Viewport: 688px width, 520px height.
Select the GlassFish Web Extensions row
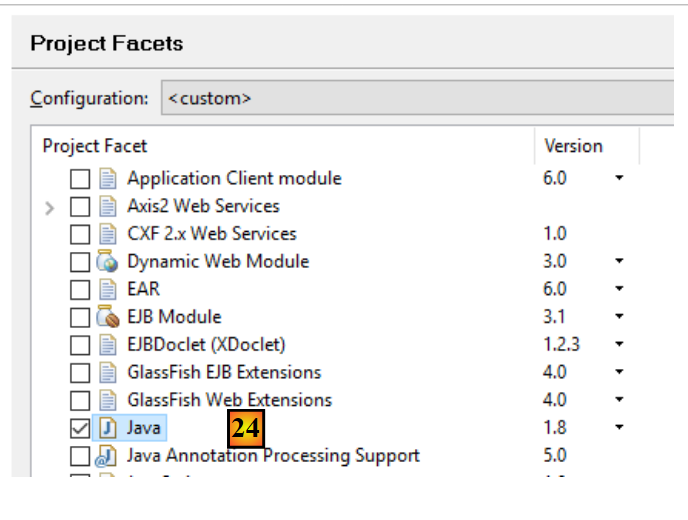tap(229, 400)
